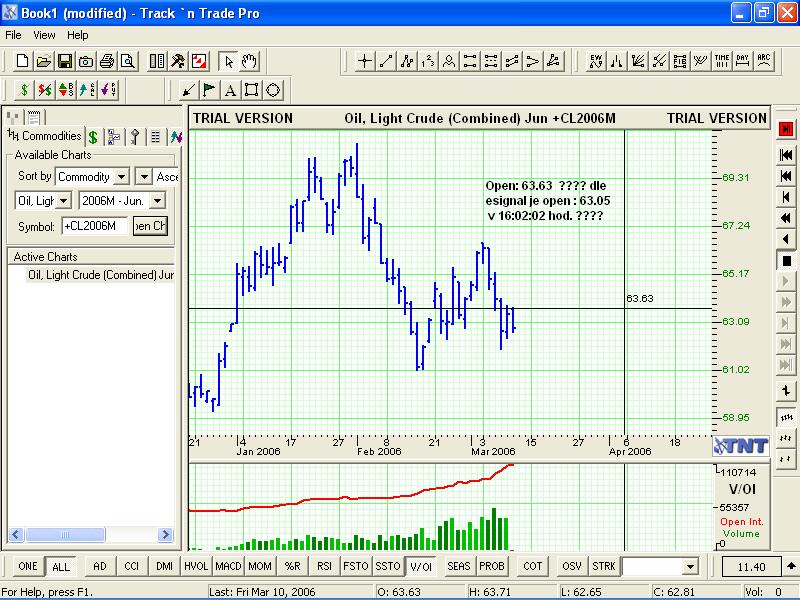Toggle the MOM momentum indicator
Screen dimensions: 800x600
(x=260, y=566)
